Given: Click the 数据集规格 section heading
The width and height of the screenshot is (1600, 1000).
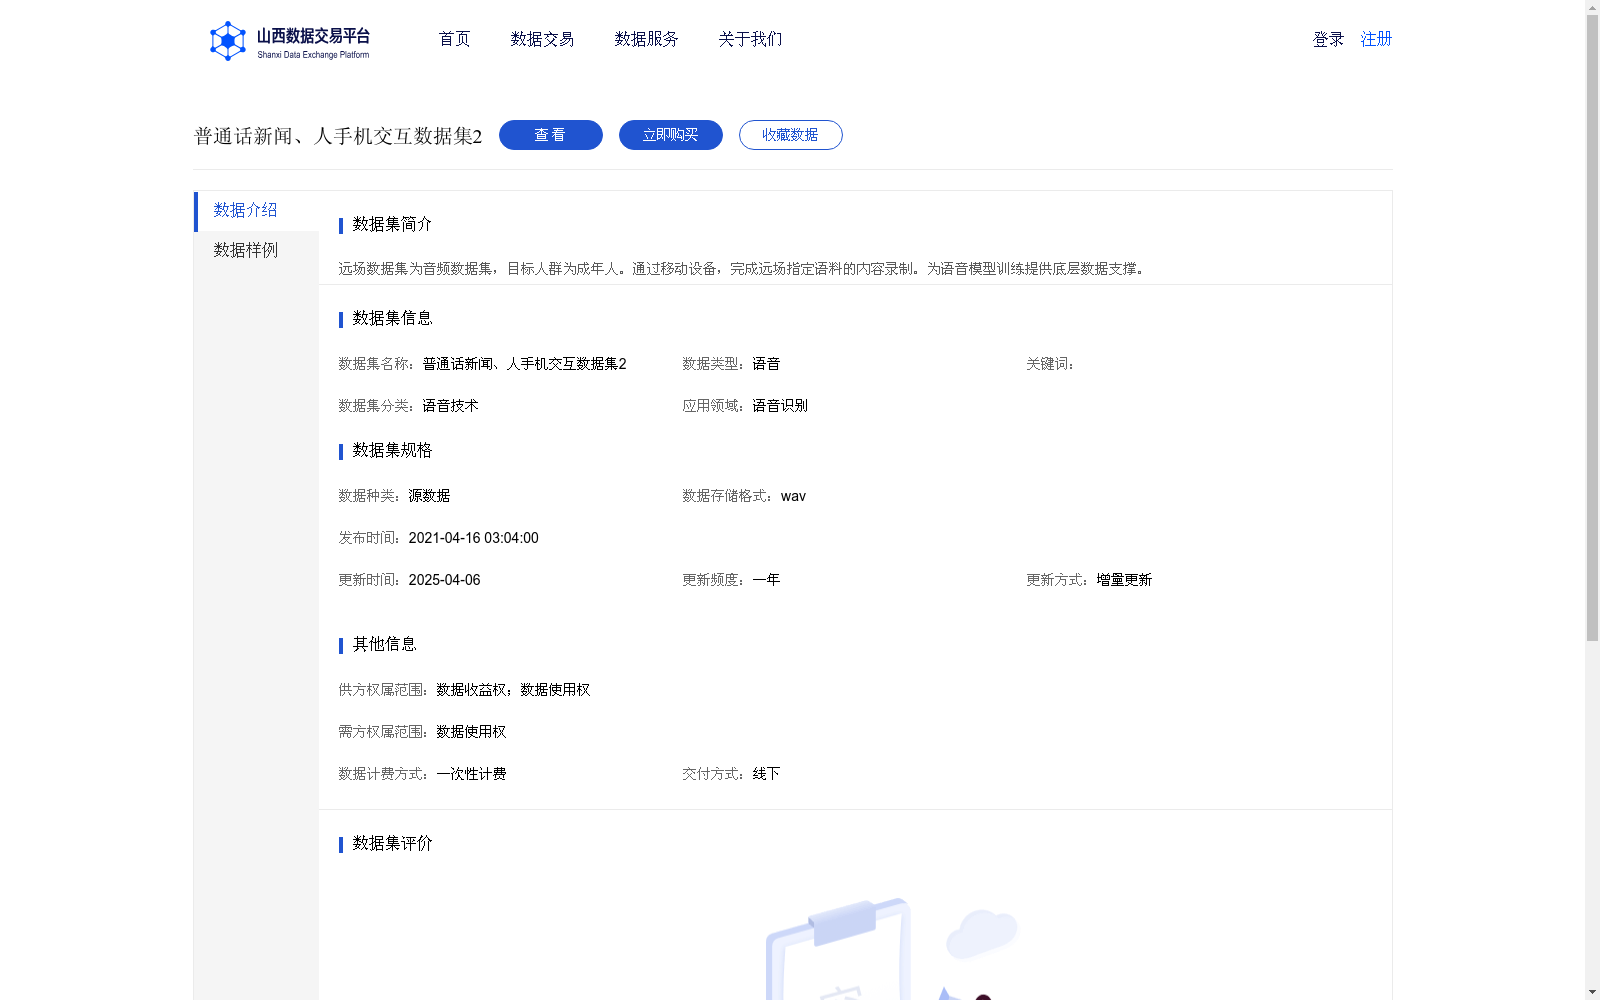Looking at the screenshot, I should tap(392, 450).
